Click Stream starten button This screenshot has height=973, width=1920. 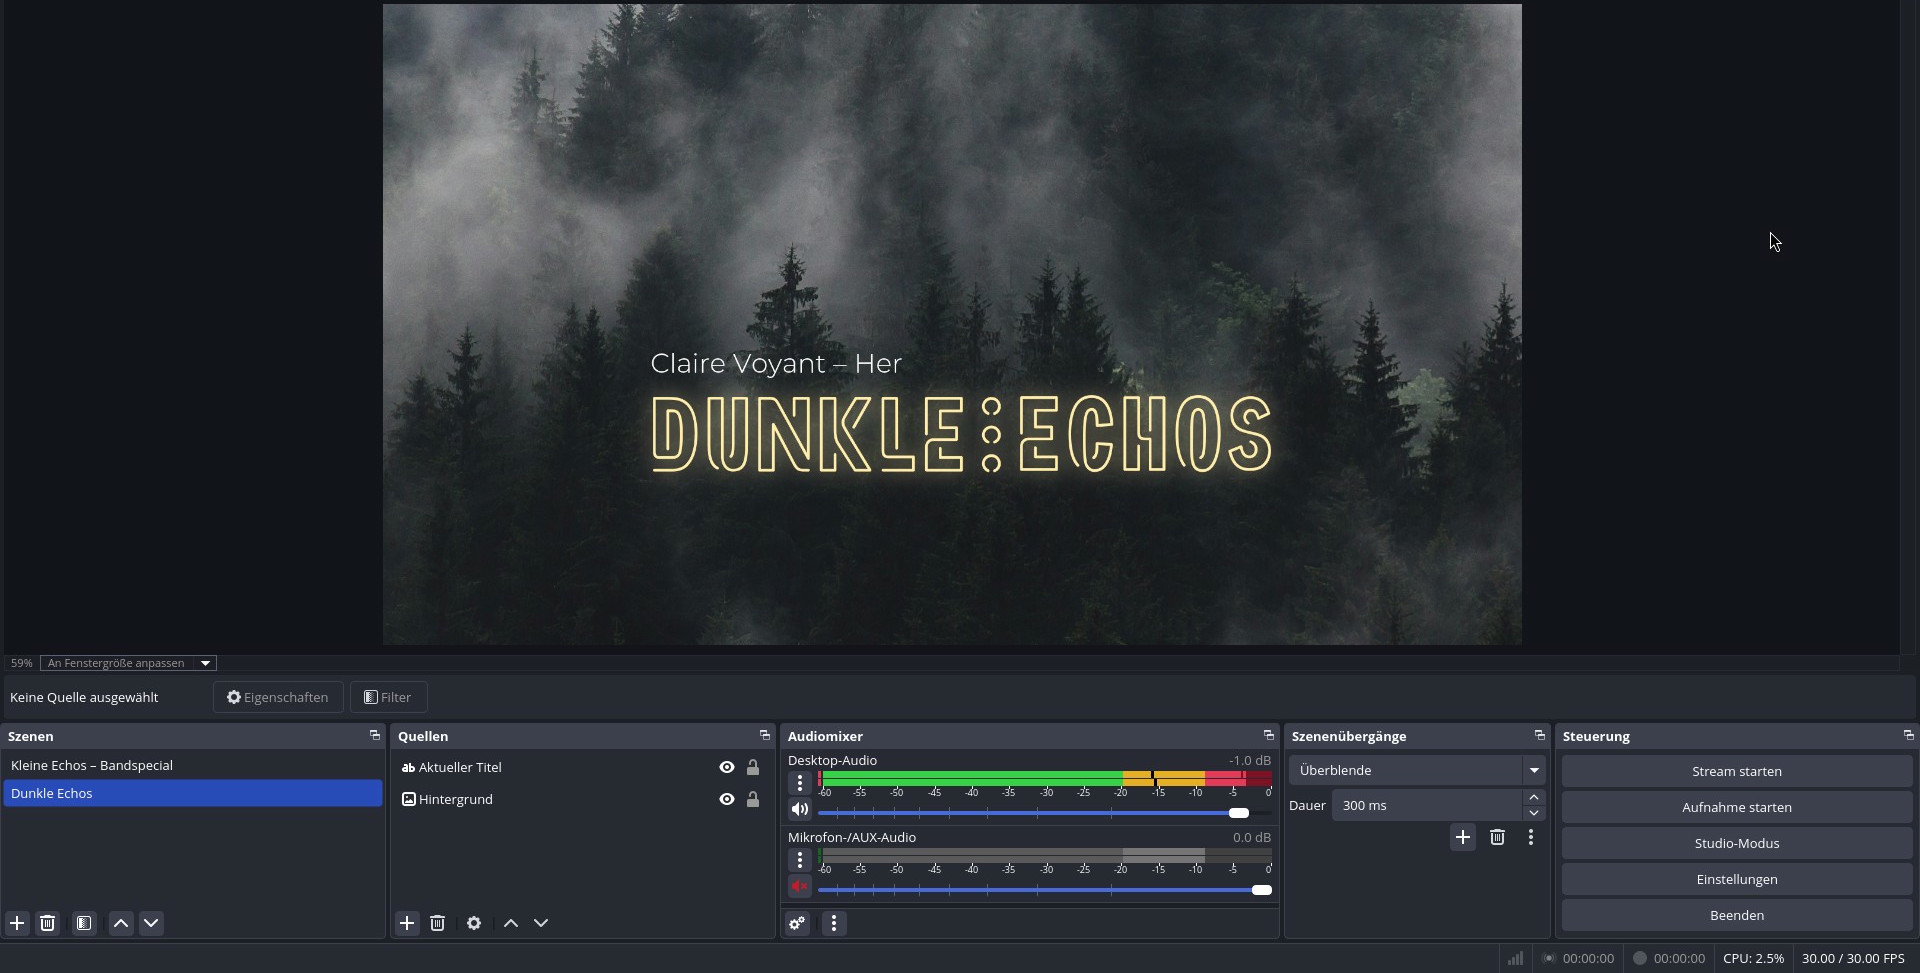tap(1737, 771)
